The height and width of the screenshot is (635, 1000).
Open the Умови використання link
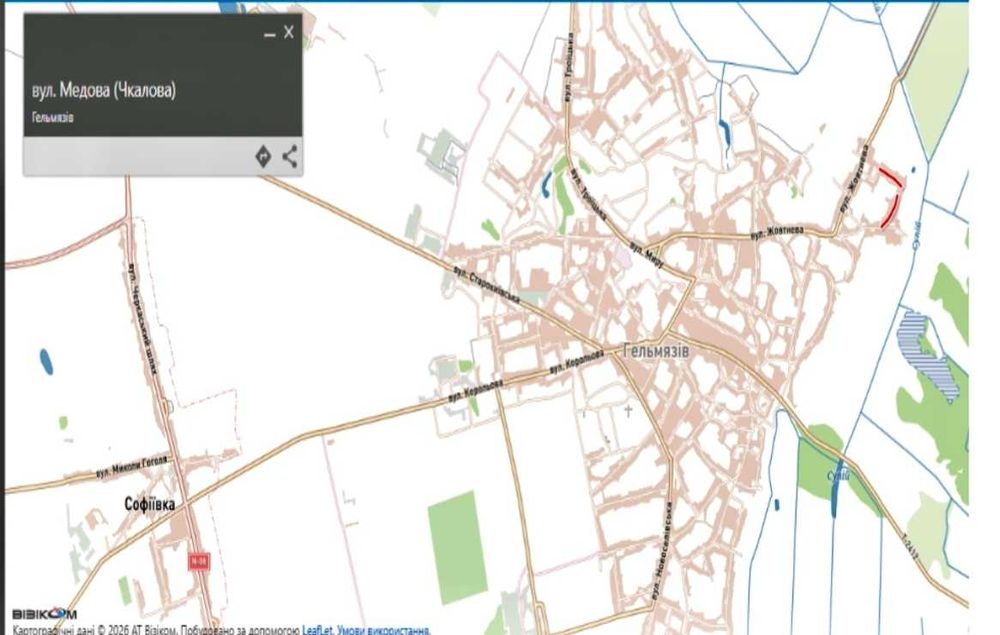tap(383, 630)
